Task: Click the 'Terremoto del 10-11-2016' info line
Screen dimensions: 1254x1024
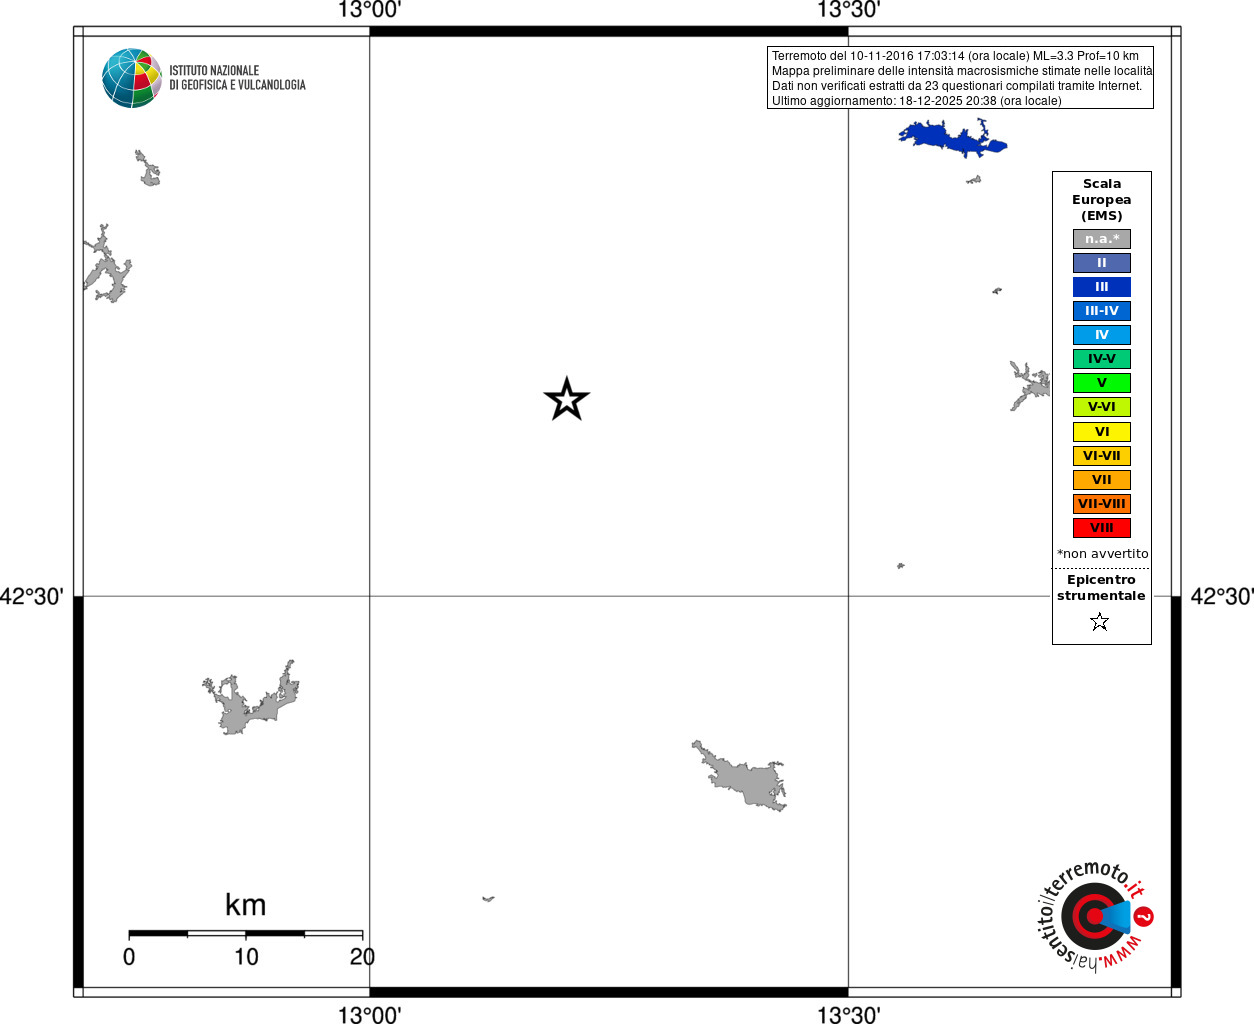Action: point(955,56)
